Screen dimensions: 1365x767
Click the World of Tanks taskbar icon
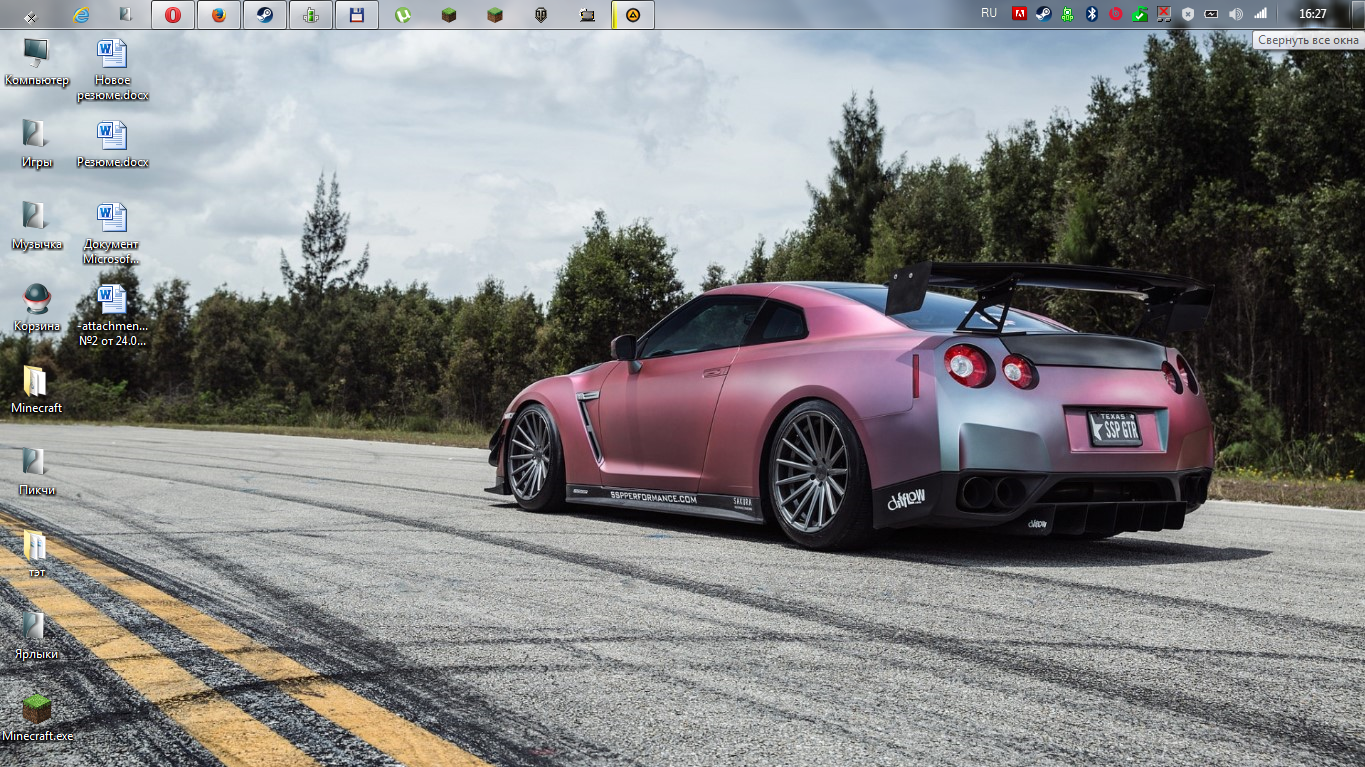click(x=541, y=15)
